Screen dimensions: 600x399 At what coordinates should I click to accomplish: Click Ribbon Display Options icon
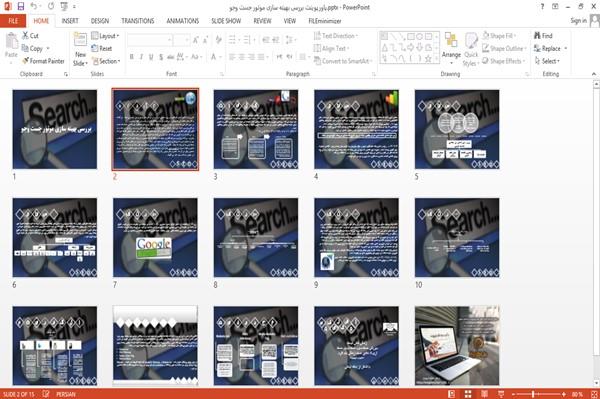[x=555, y=7]
